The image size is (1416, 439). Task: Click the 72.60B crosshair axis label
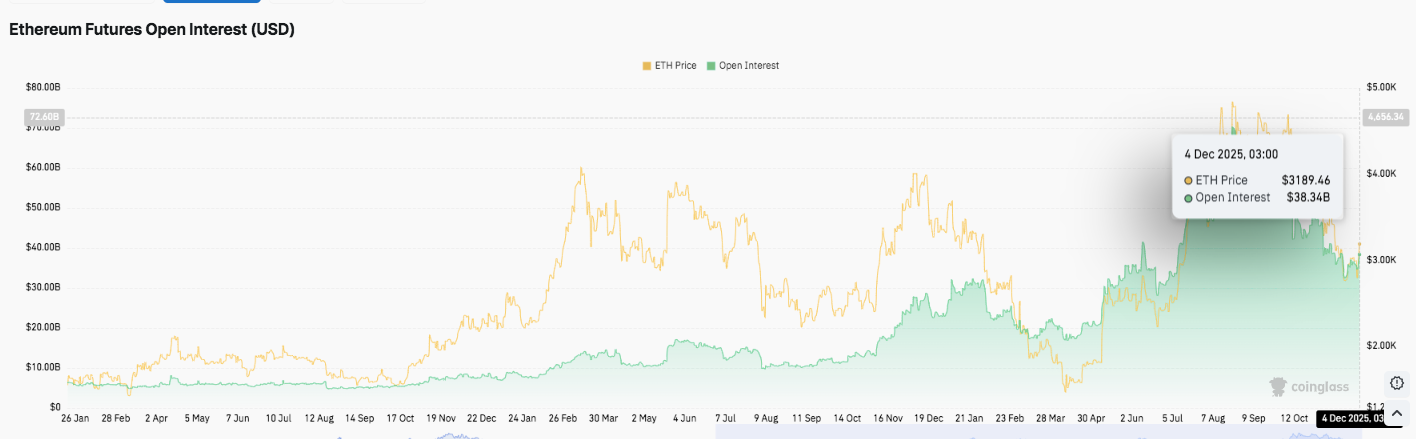coord(43,117)
